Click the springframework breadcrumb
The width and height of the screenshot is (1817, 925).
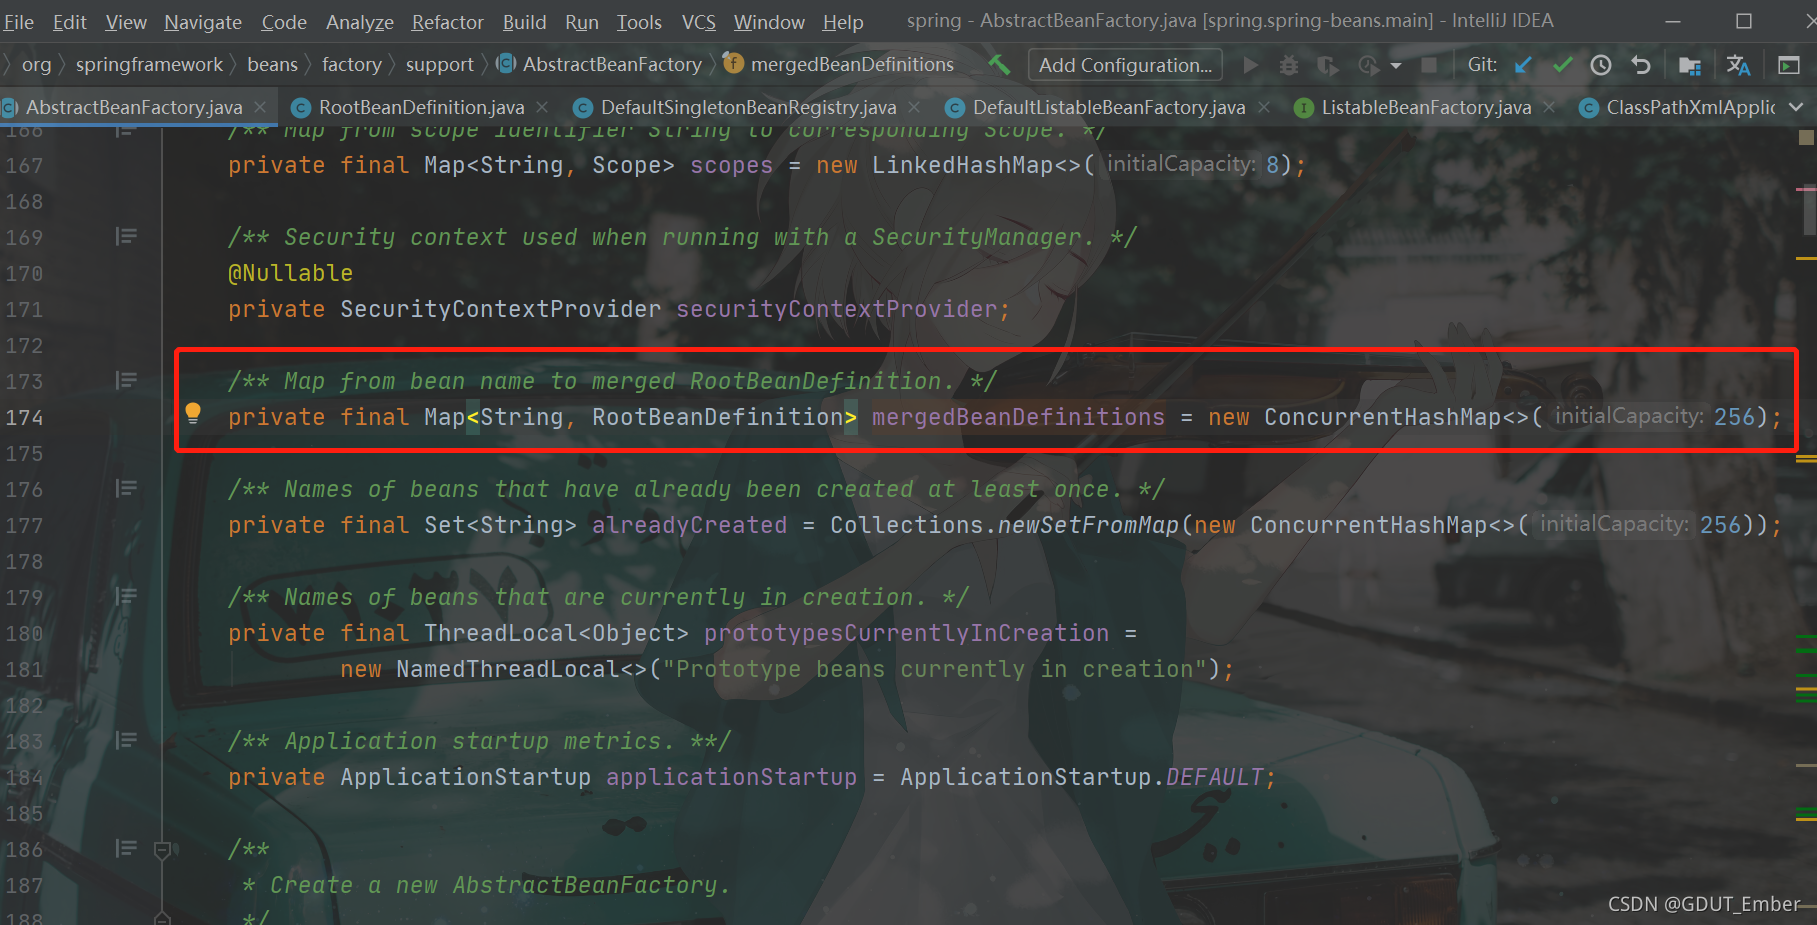click(x=149, y=64)
